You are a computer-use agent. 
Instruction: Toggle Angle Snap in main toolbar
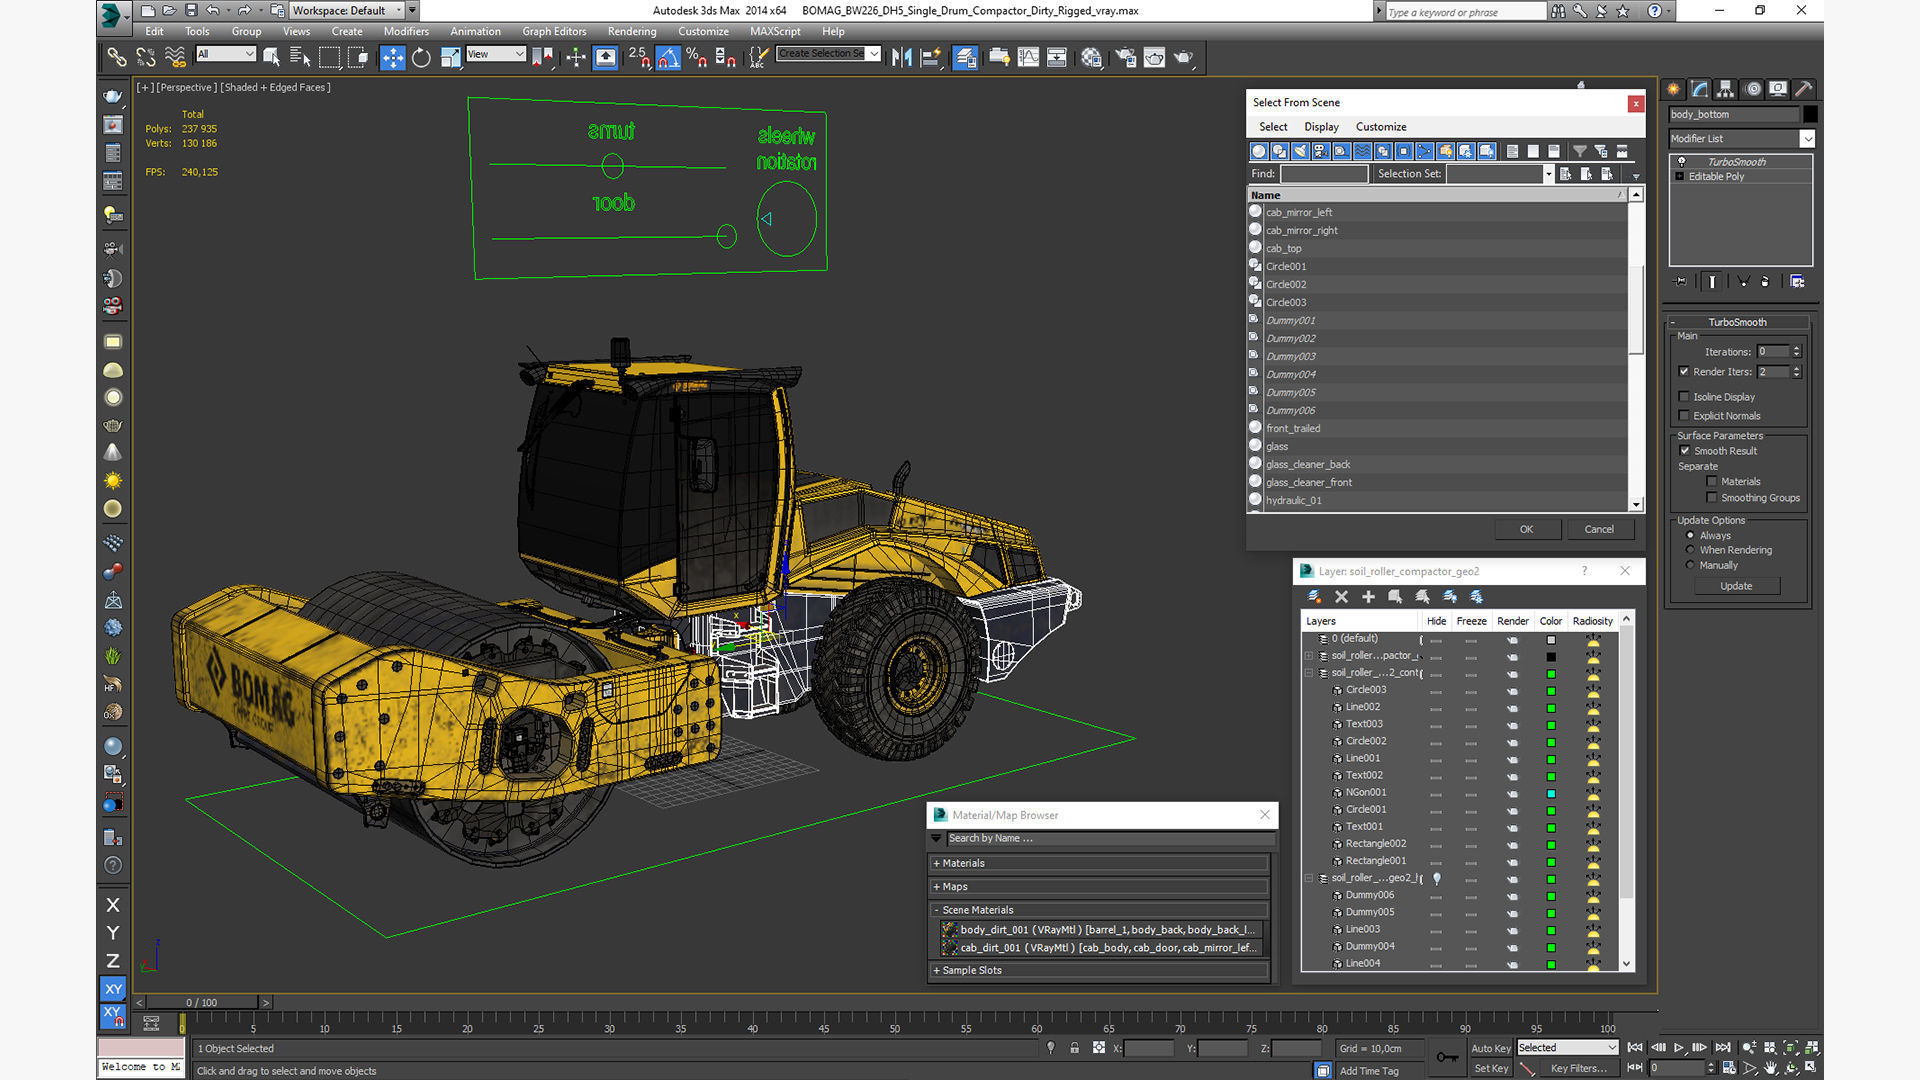668,58
